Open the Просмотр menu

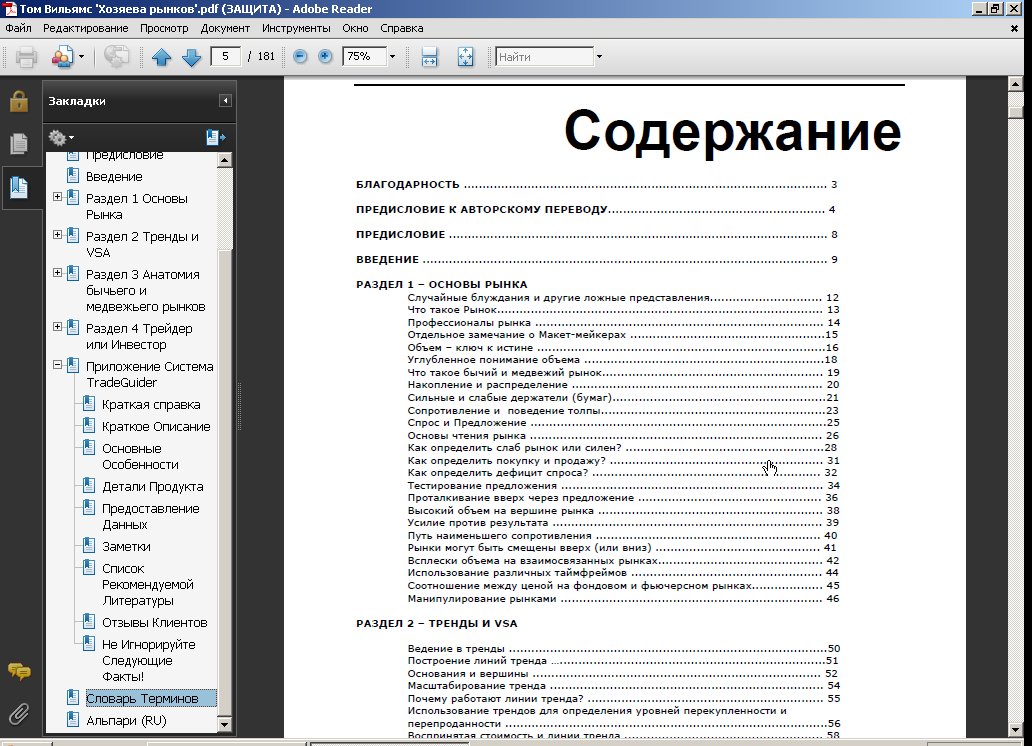pos(164,28)
